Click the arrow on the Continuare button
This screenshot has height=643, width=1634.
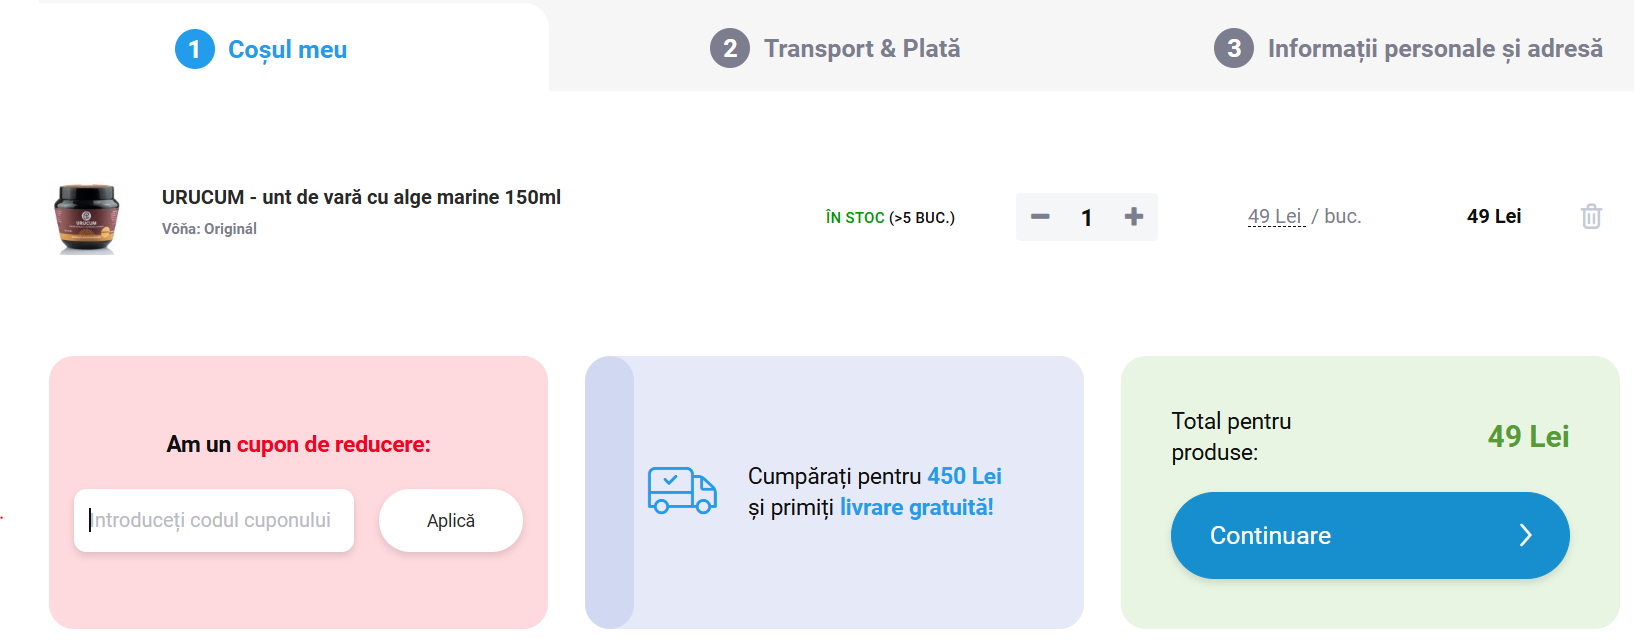(1525, 536)
